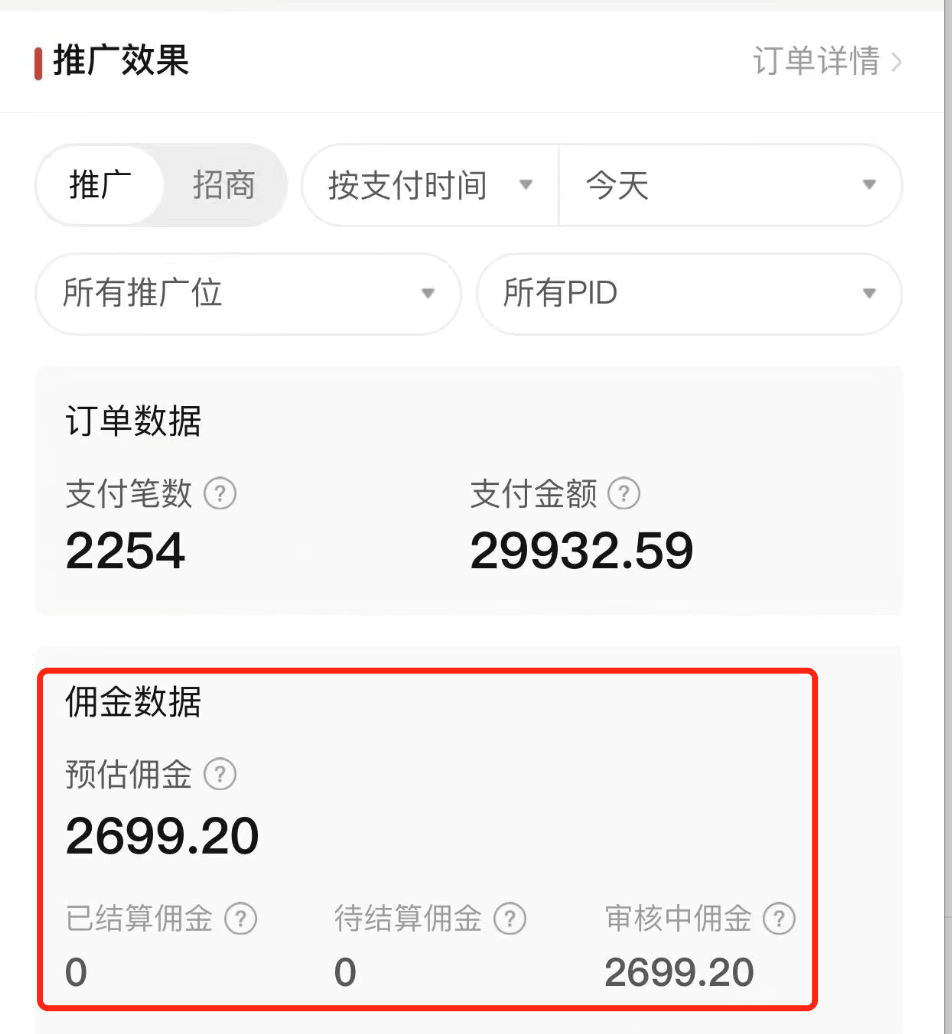This screenshot has height=1034, width=952.
Task: Expand the 所有PID dropdown
Action: (689, 294)
